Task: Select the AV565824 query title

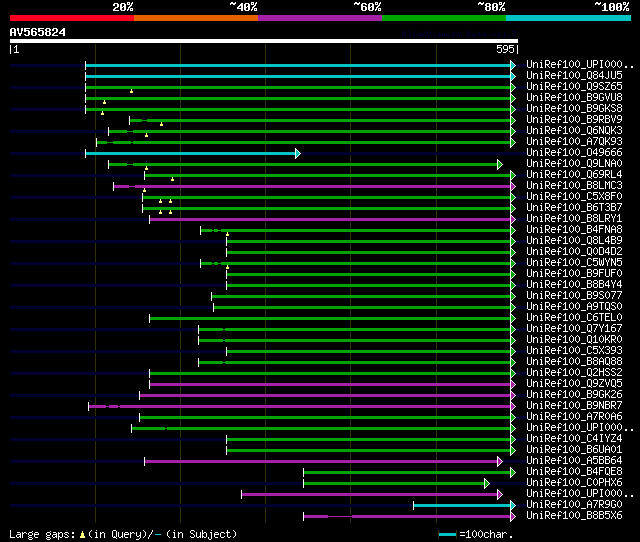Action: [38, 32]
